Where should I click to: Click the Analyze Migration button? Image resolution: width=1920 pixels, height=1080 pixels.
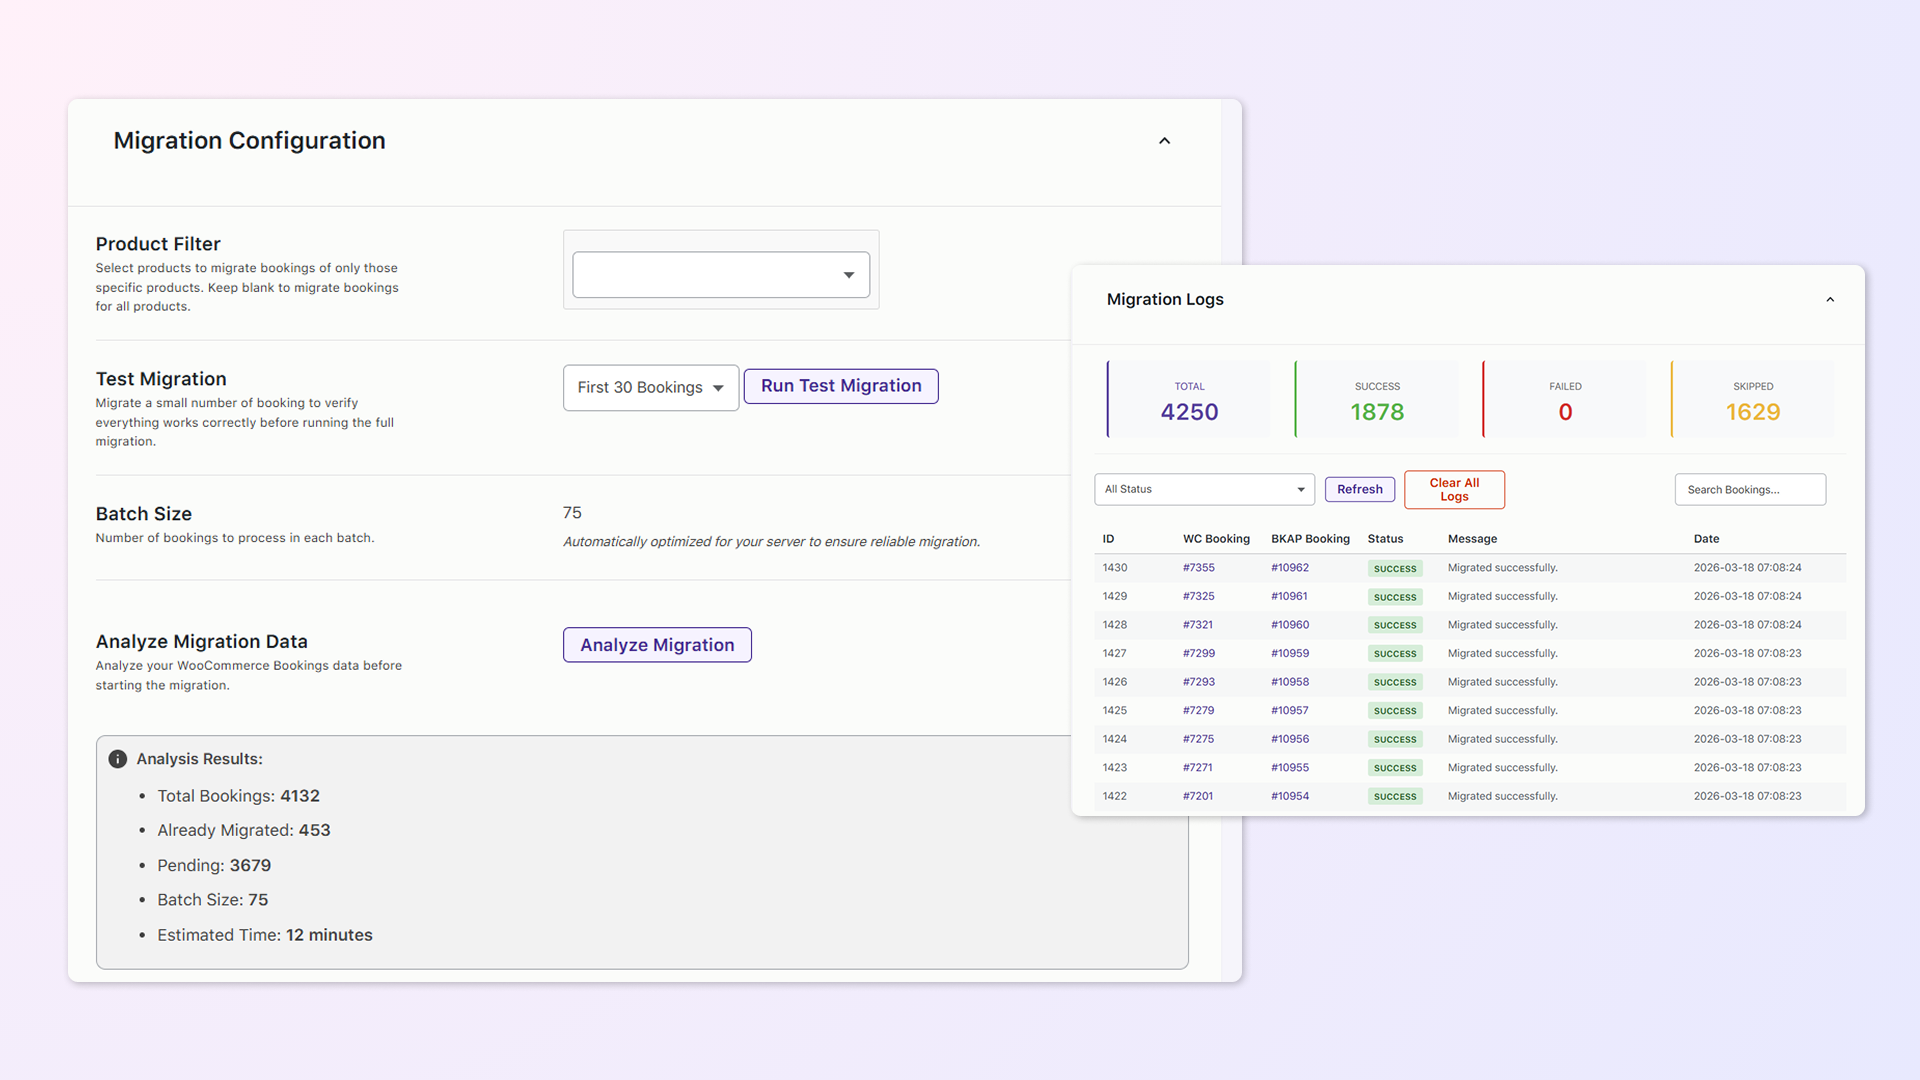coord(657,645)
